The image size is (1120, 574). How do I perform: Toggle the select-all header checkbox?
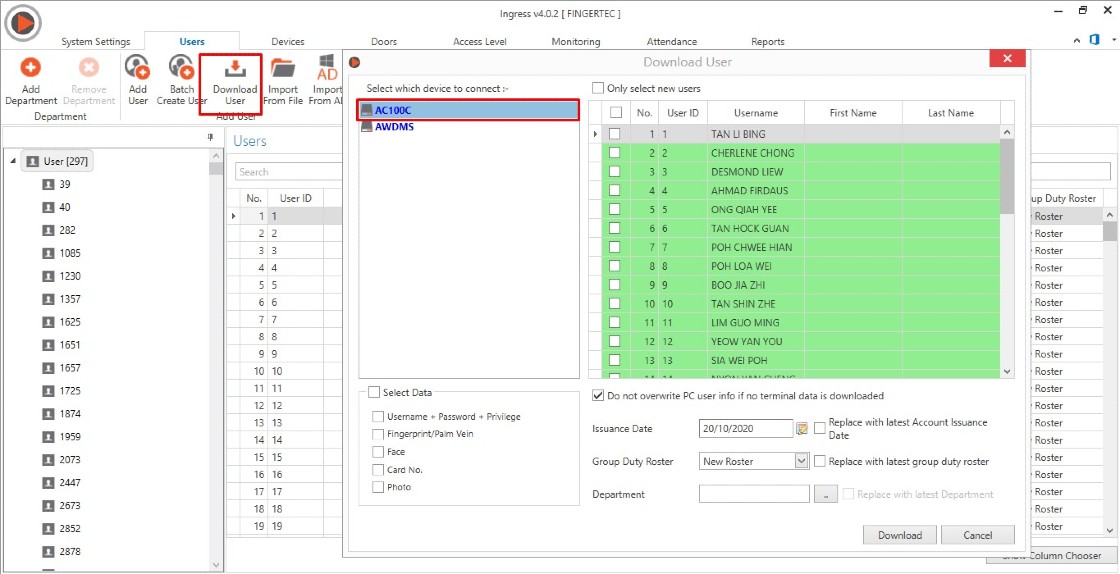616,113
